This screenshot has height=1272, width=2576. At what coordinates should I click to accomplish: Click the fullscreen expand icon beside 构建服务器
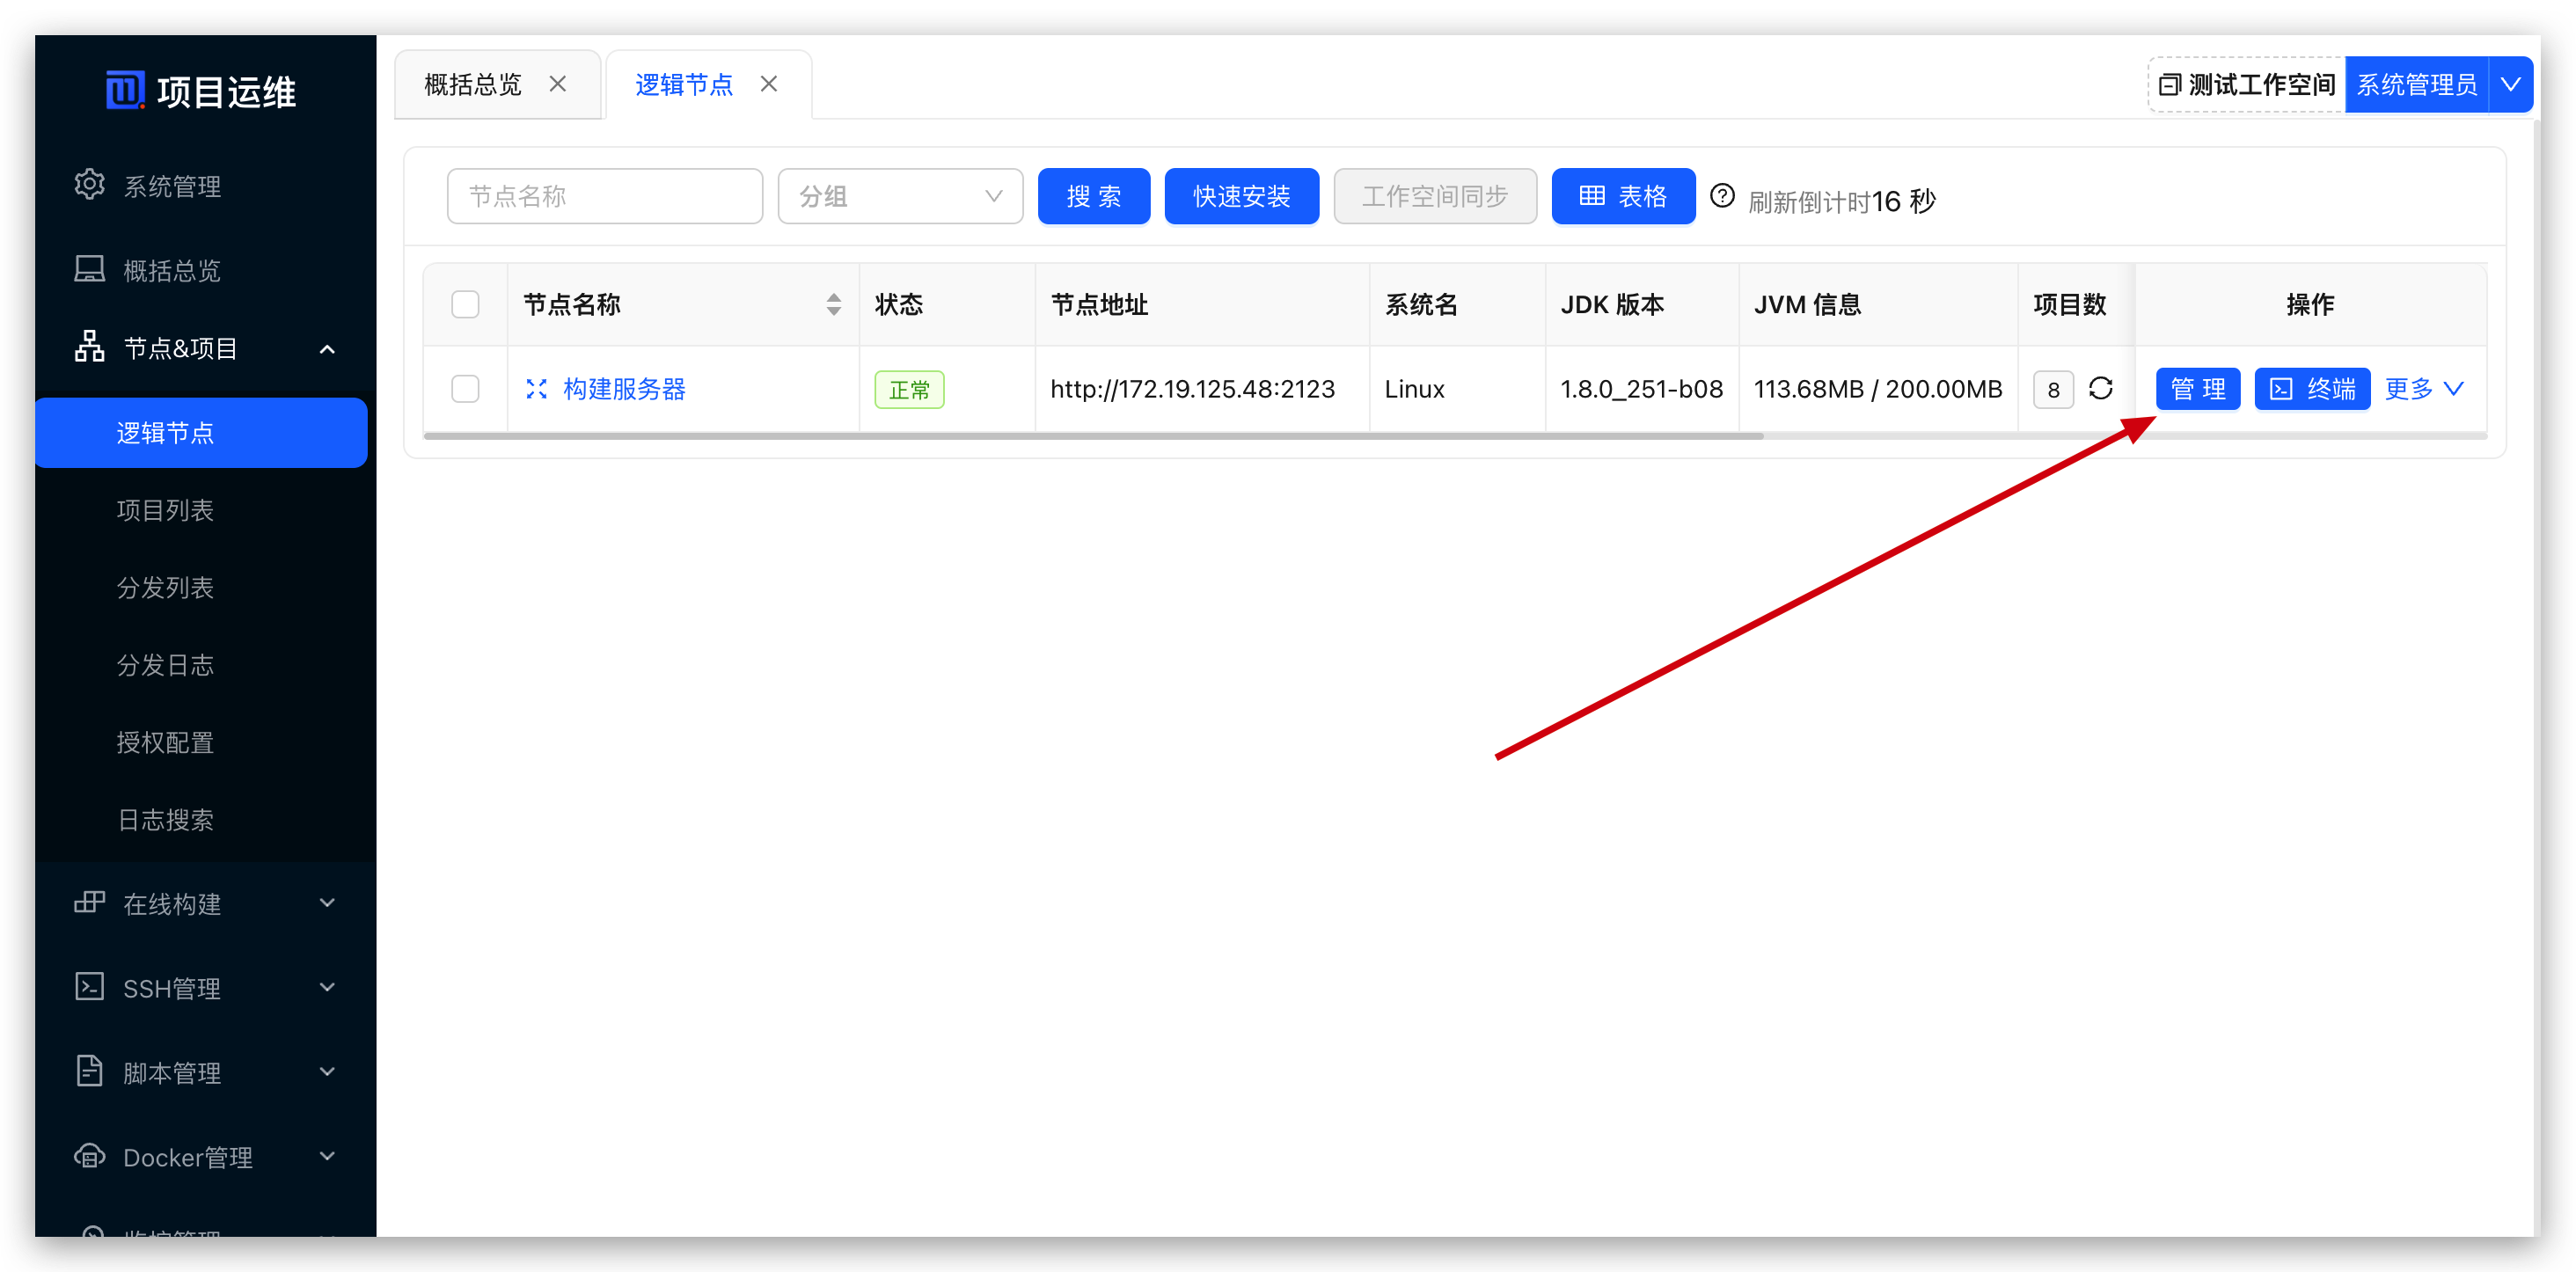tap(537, 389)
